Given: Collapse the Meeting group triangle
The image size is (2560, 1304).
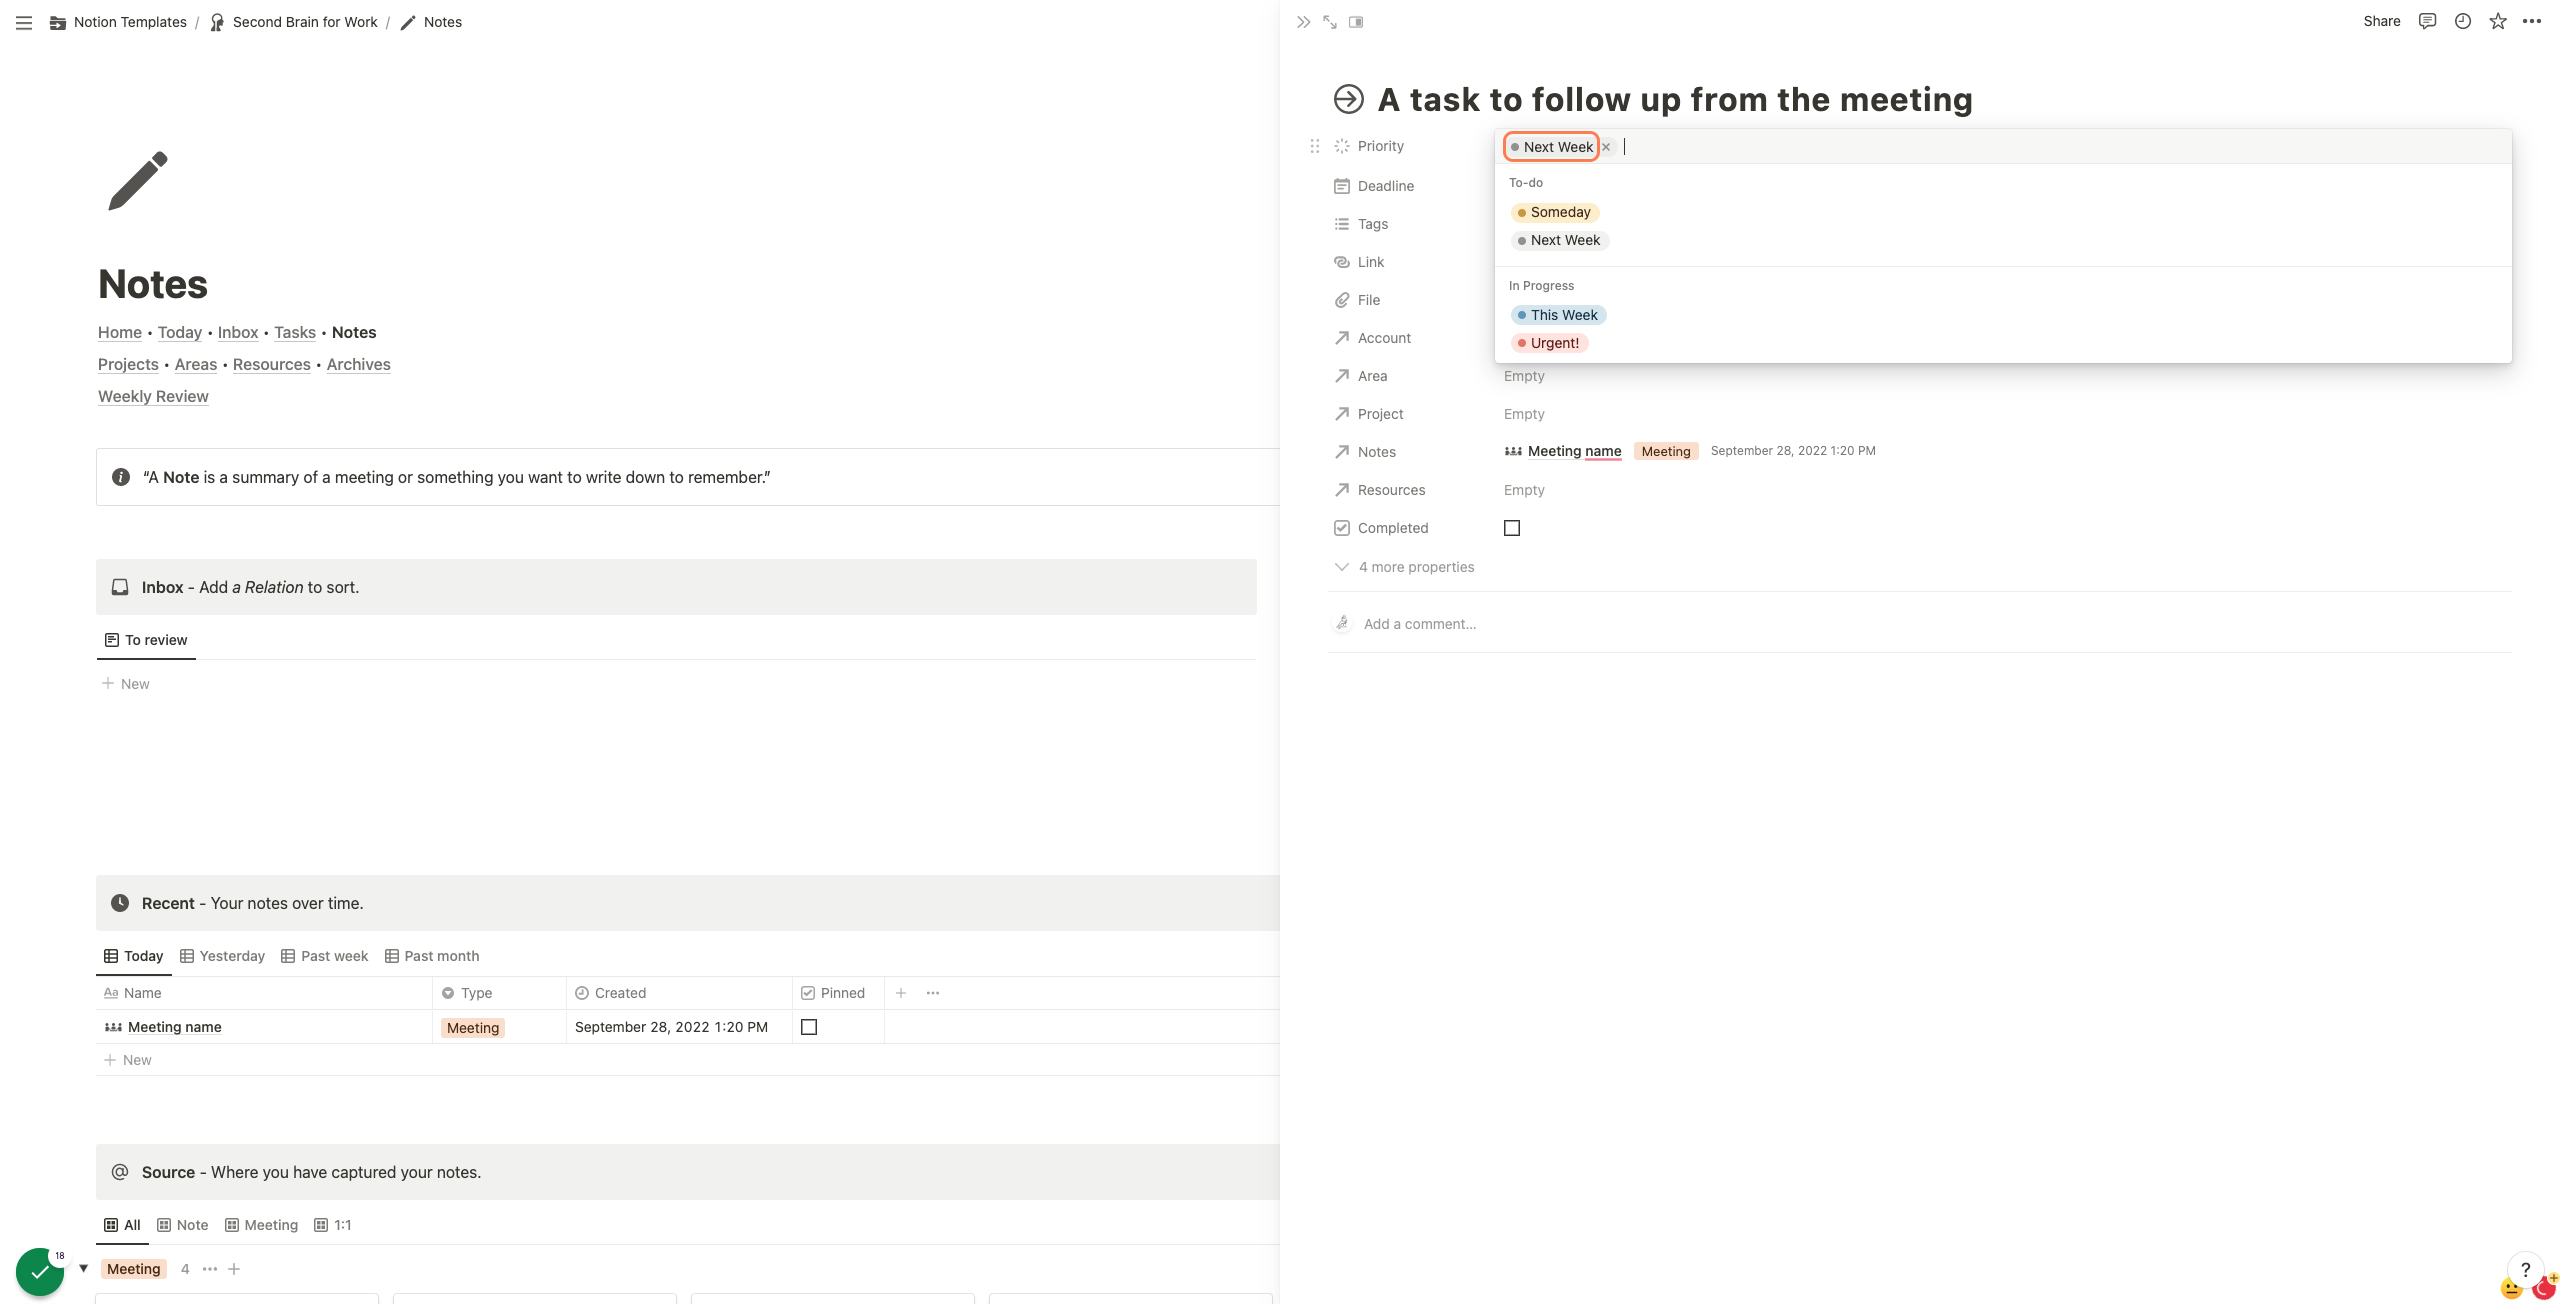Looking at the screenshot, I should pos(84,1269).
